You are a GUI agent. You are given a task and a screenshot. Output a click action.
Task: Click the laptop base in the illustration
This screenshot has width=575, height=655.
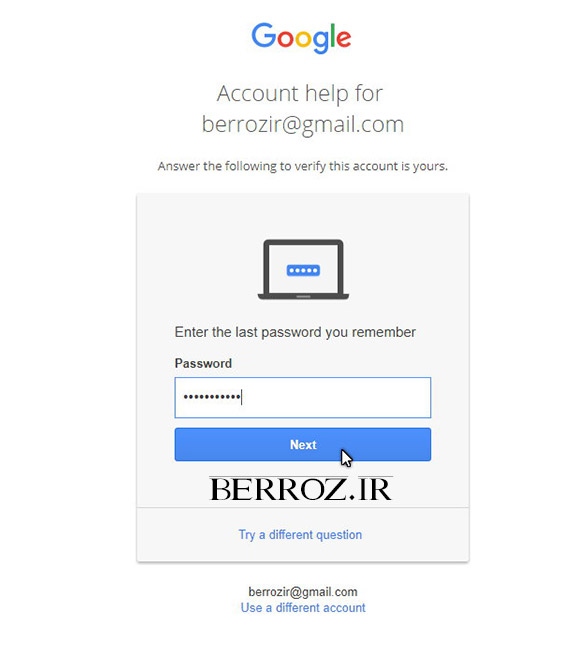303,297
